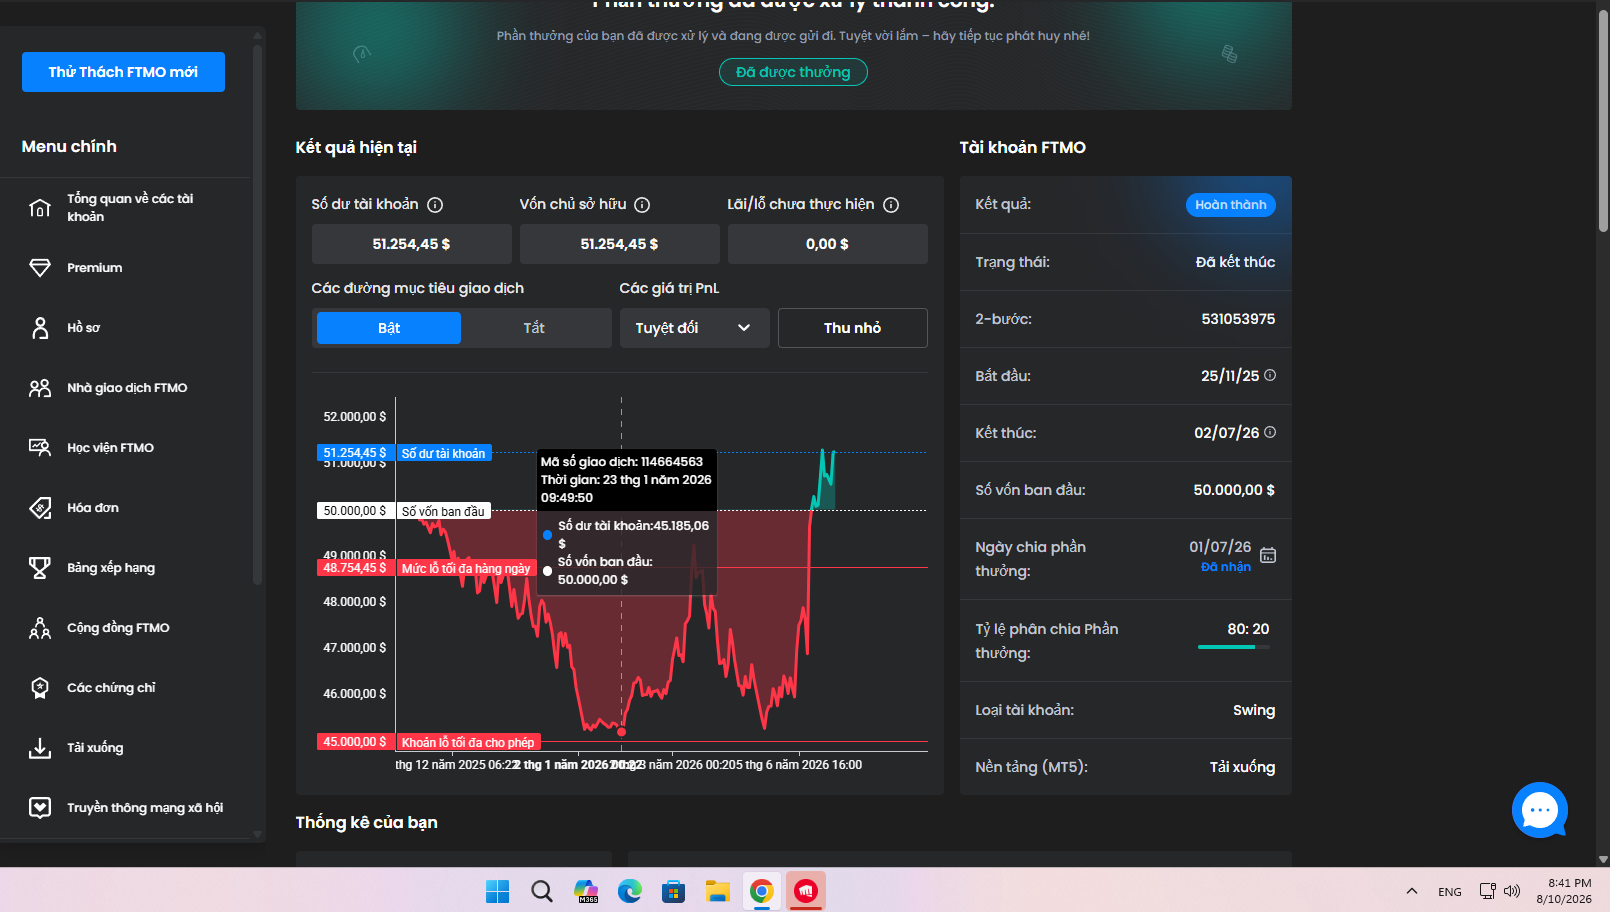Viewport: 1610px width, 912px height.
Task: Open volume control in system tray
Action: [x=1512, y=891]
